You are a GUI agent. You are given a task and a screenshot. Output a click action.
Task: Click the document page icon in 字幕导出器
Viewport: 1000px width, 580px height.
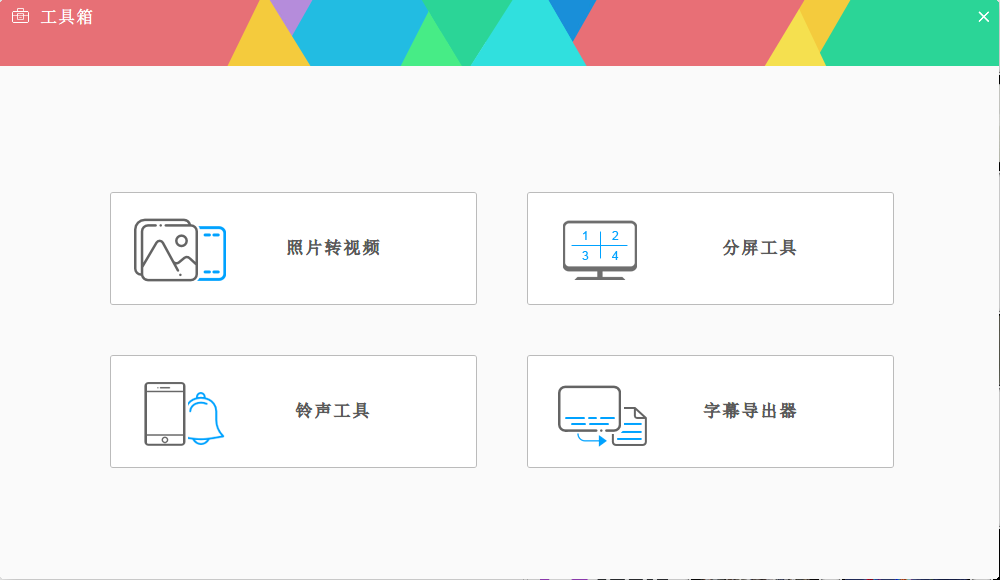pyautogui.click(x=632, y=427)
